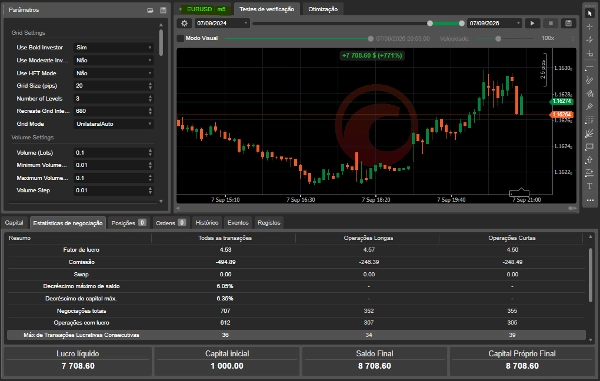600x381 pixels.
Task: Open the start date 07/09/2024 picker
Action: click(222, 23)
